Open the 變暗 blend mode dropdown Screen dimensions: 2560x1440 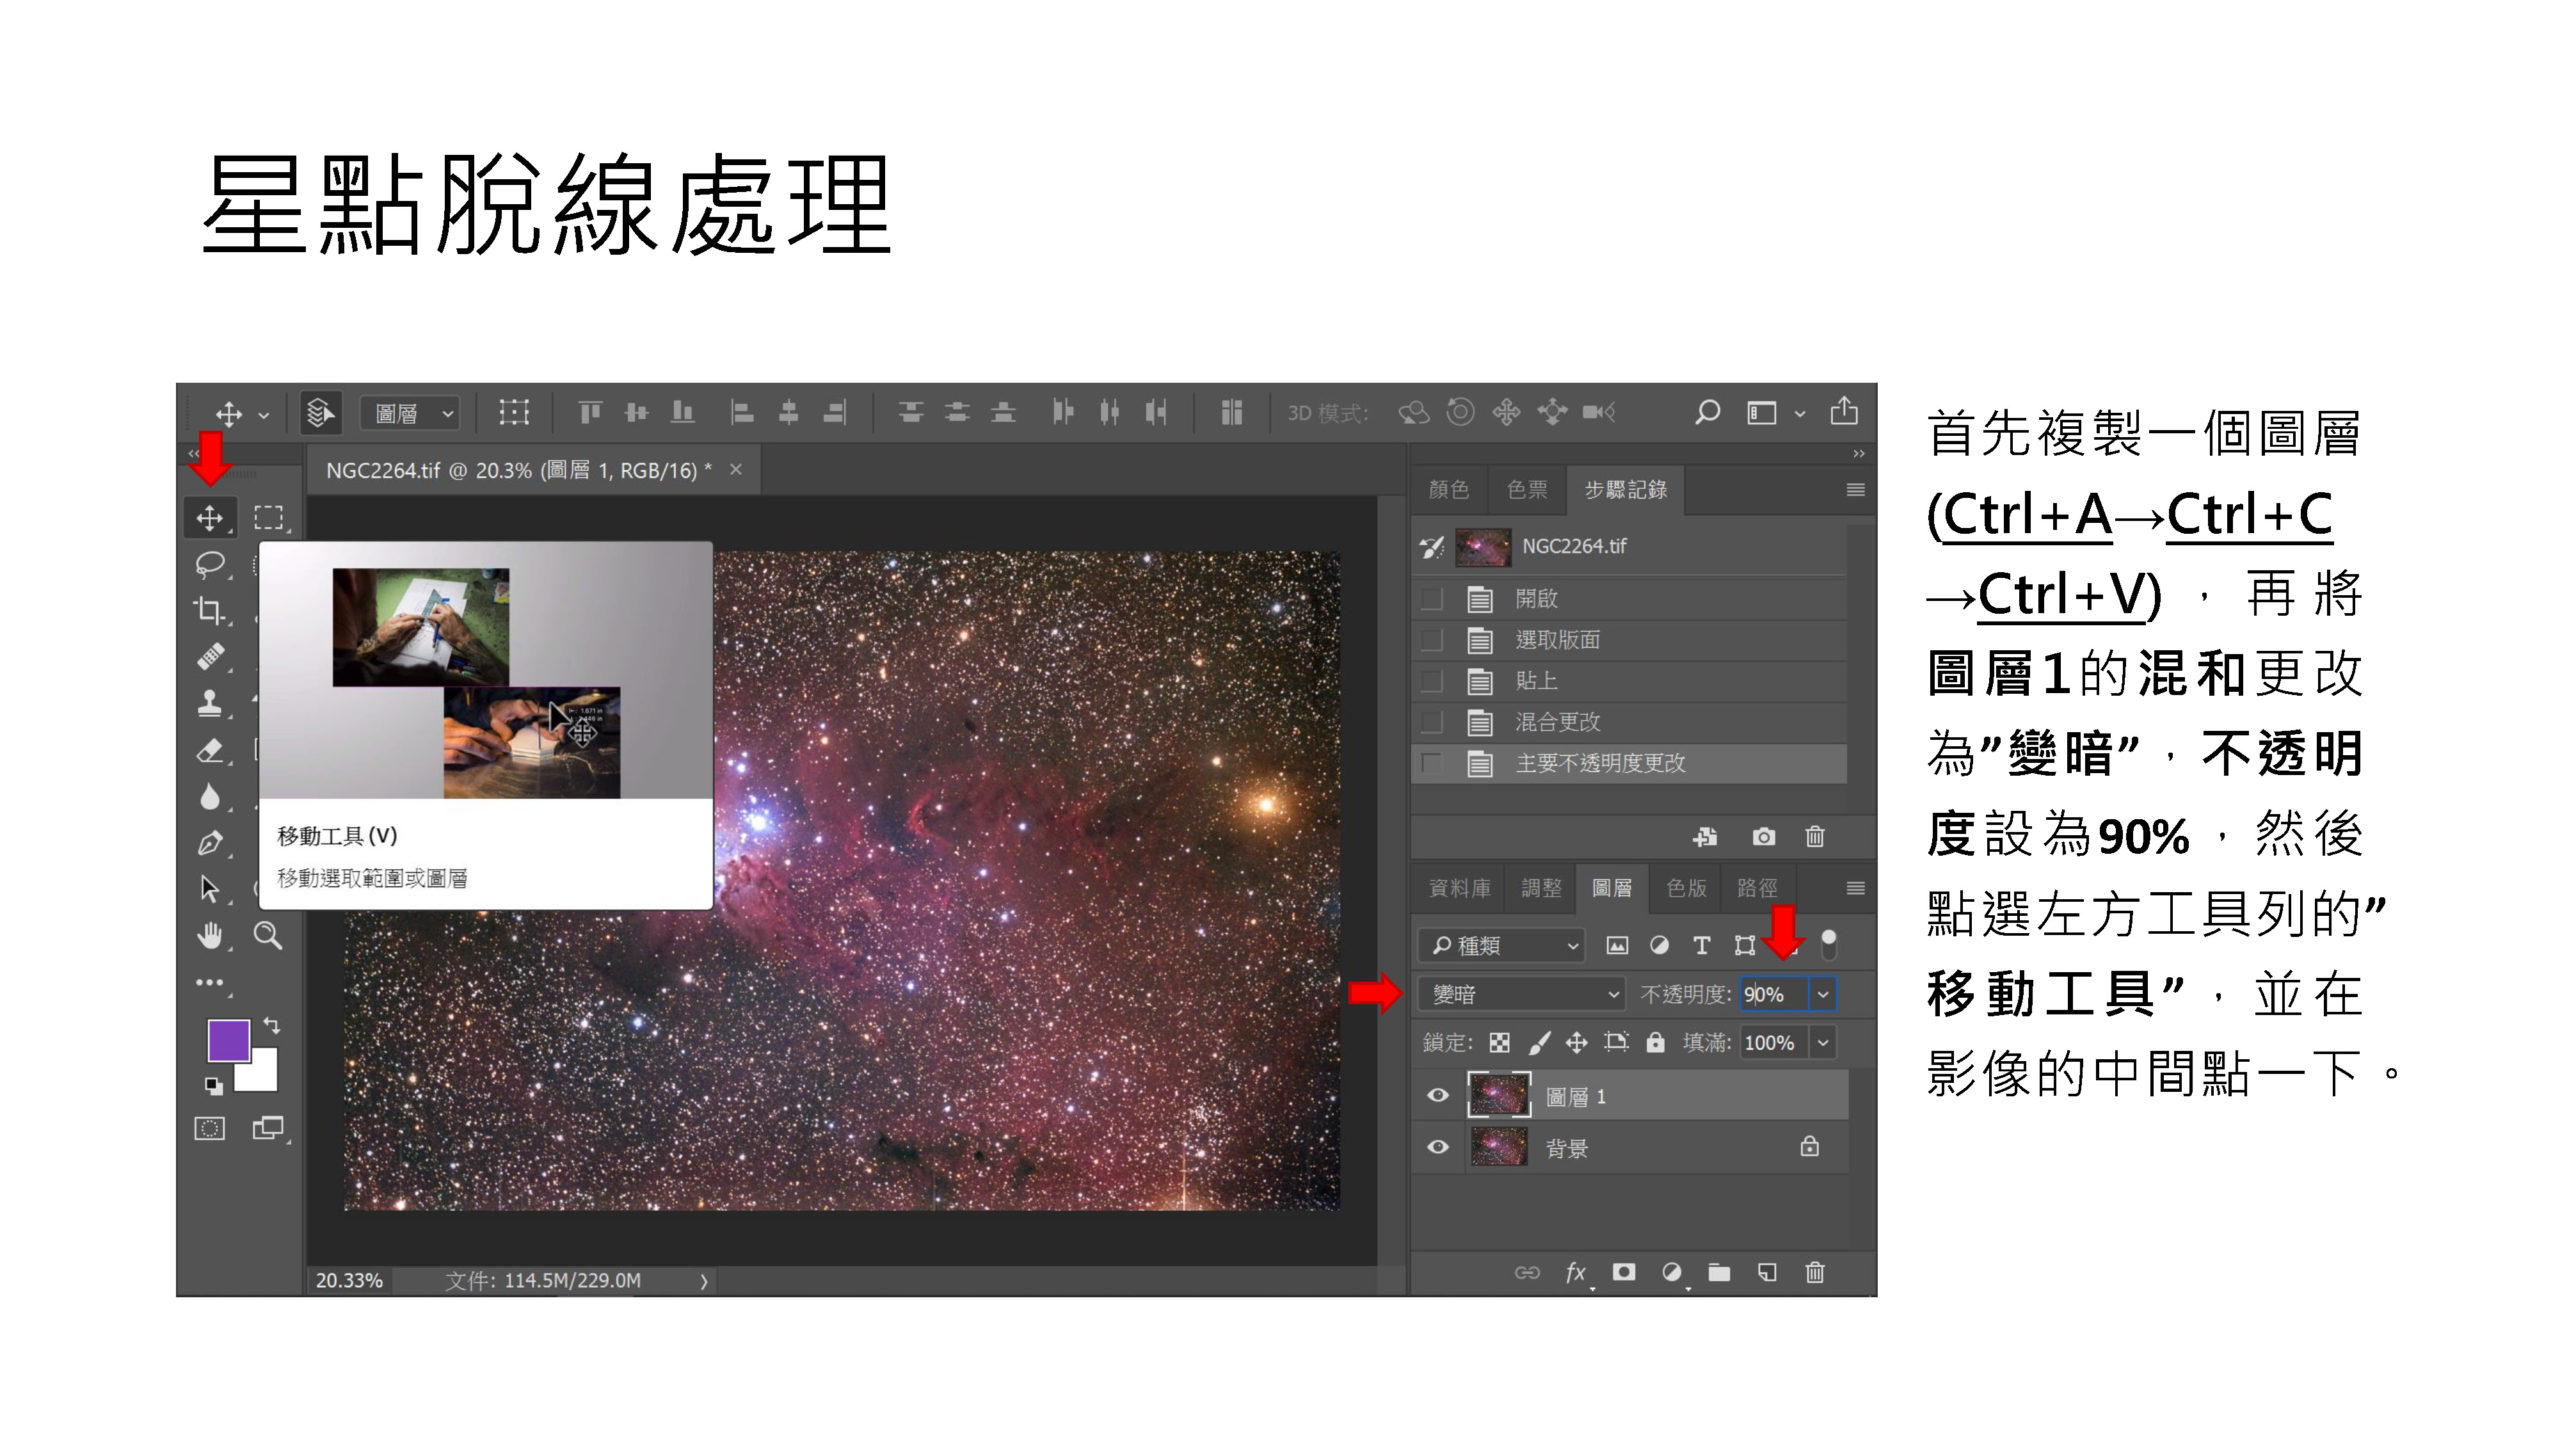[1521, 994]
